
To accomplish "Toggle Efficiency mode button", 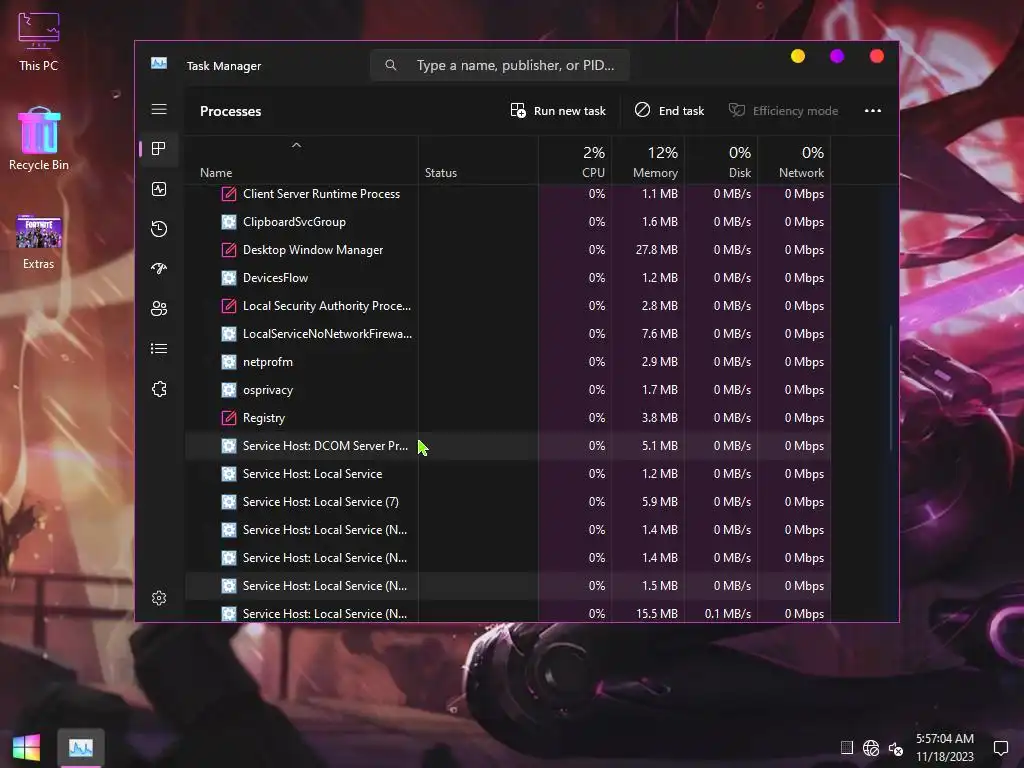I will click(x=783, y=110).
